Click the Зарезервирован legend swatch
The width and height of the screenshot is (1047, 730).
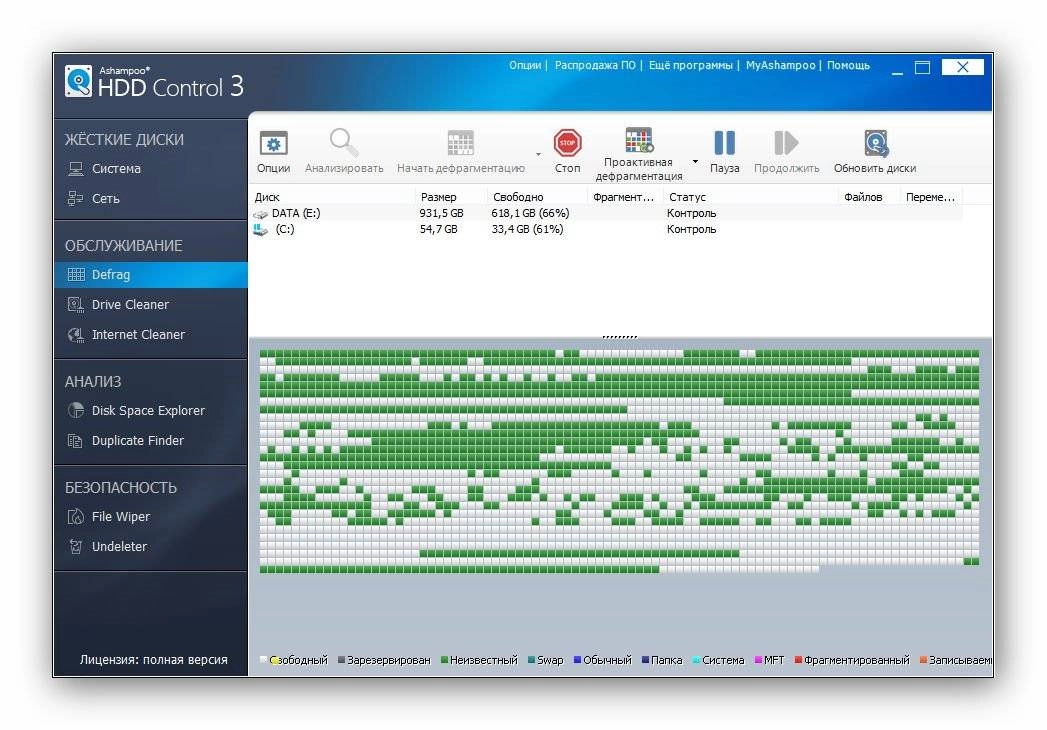coord(341,660)
